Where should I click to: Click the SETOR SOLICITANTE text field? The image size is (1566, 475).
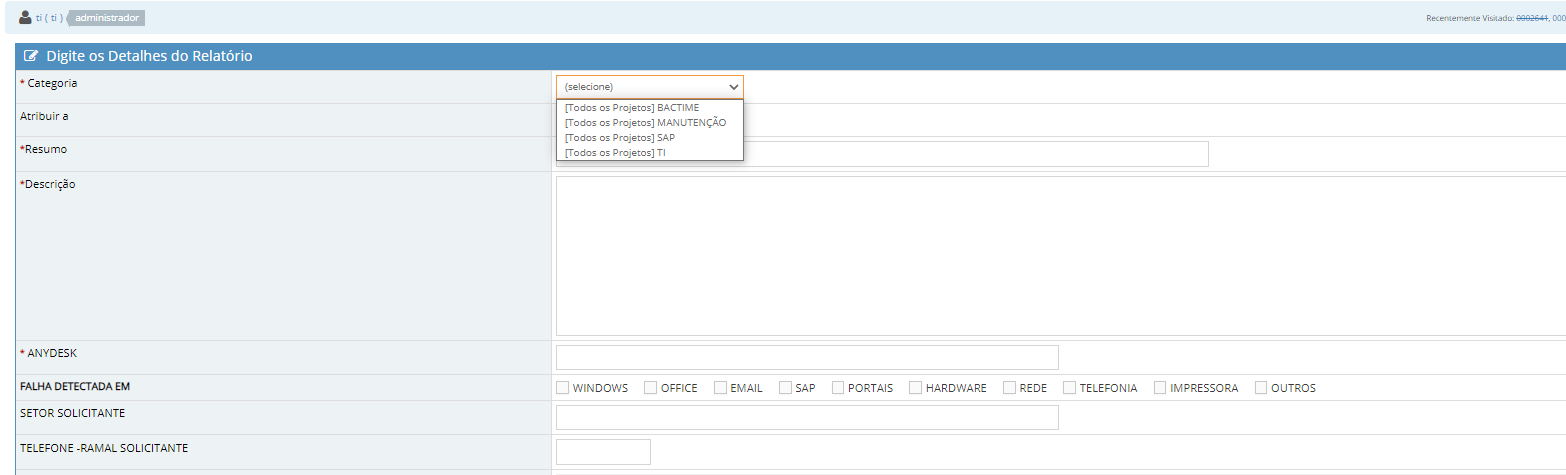(807, 418)
